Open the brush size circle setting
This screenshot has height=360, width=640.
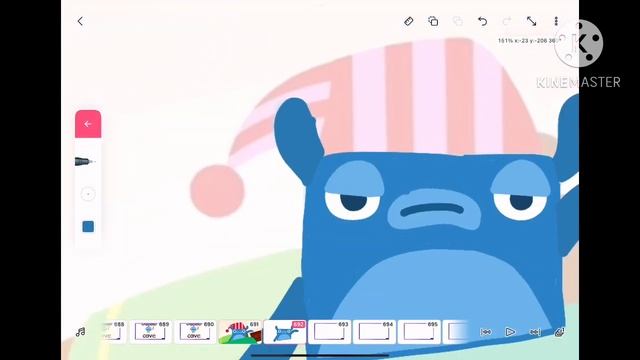click(88, 194)
